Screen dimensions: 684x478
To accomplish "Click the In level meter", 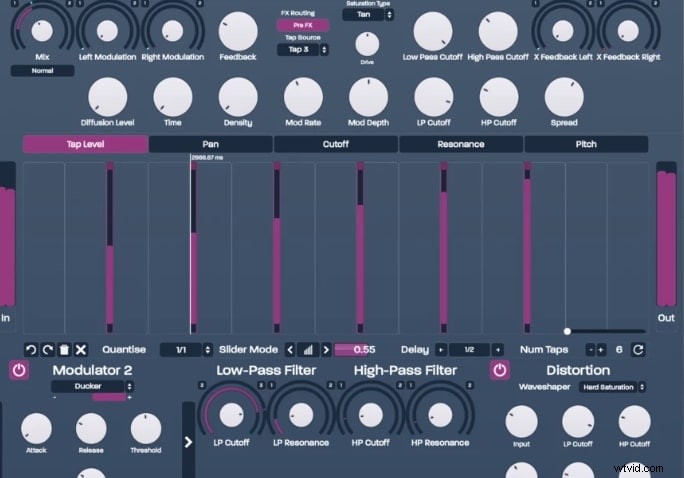I will click(8, 234).
